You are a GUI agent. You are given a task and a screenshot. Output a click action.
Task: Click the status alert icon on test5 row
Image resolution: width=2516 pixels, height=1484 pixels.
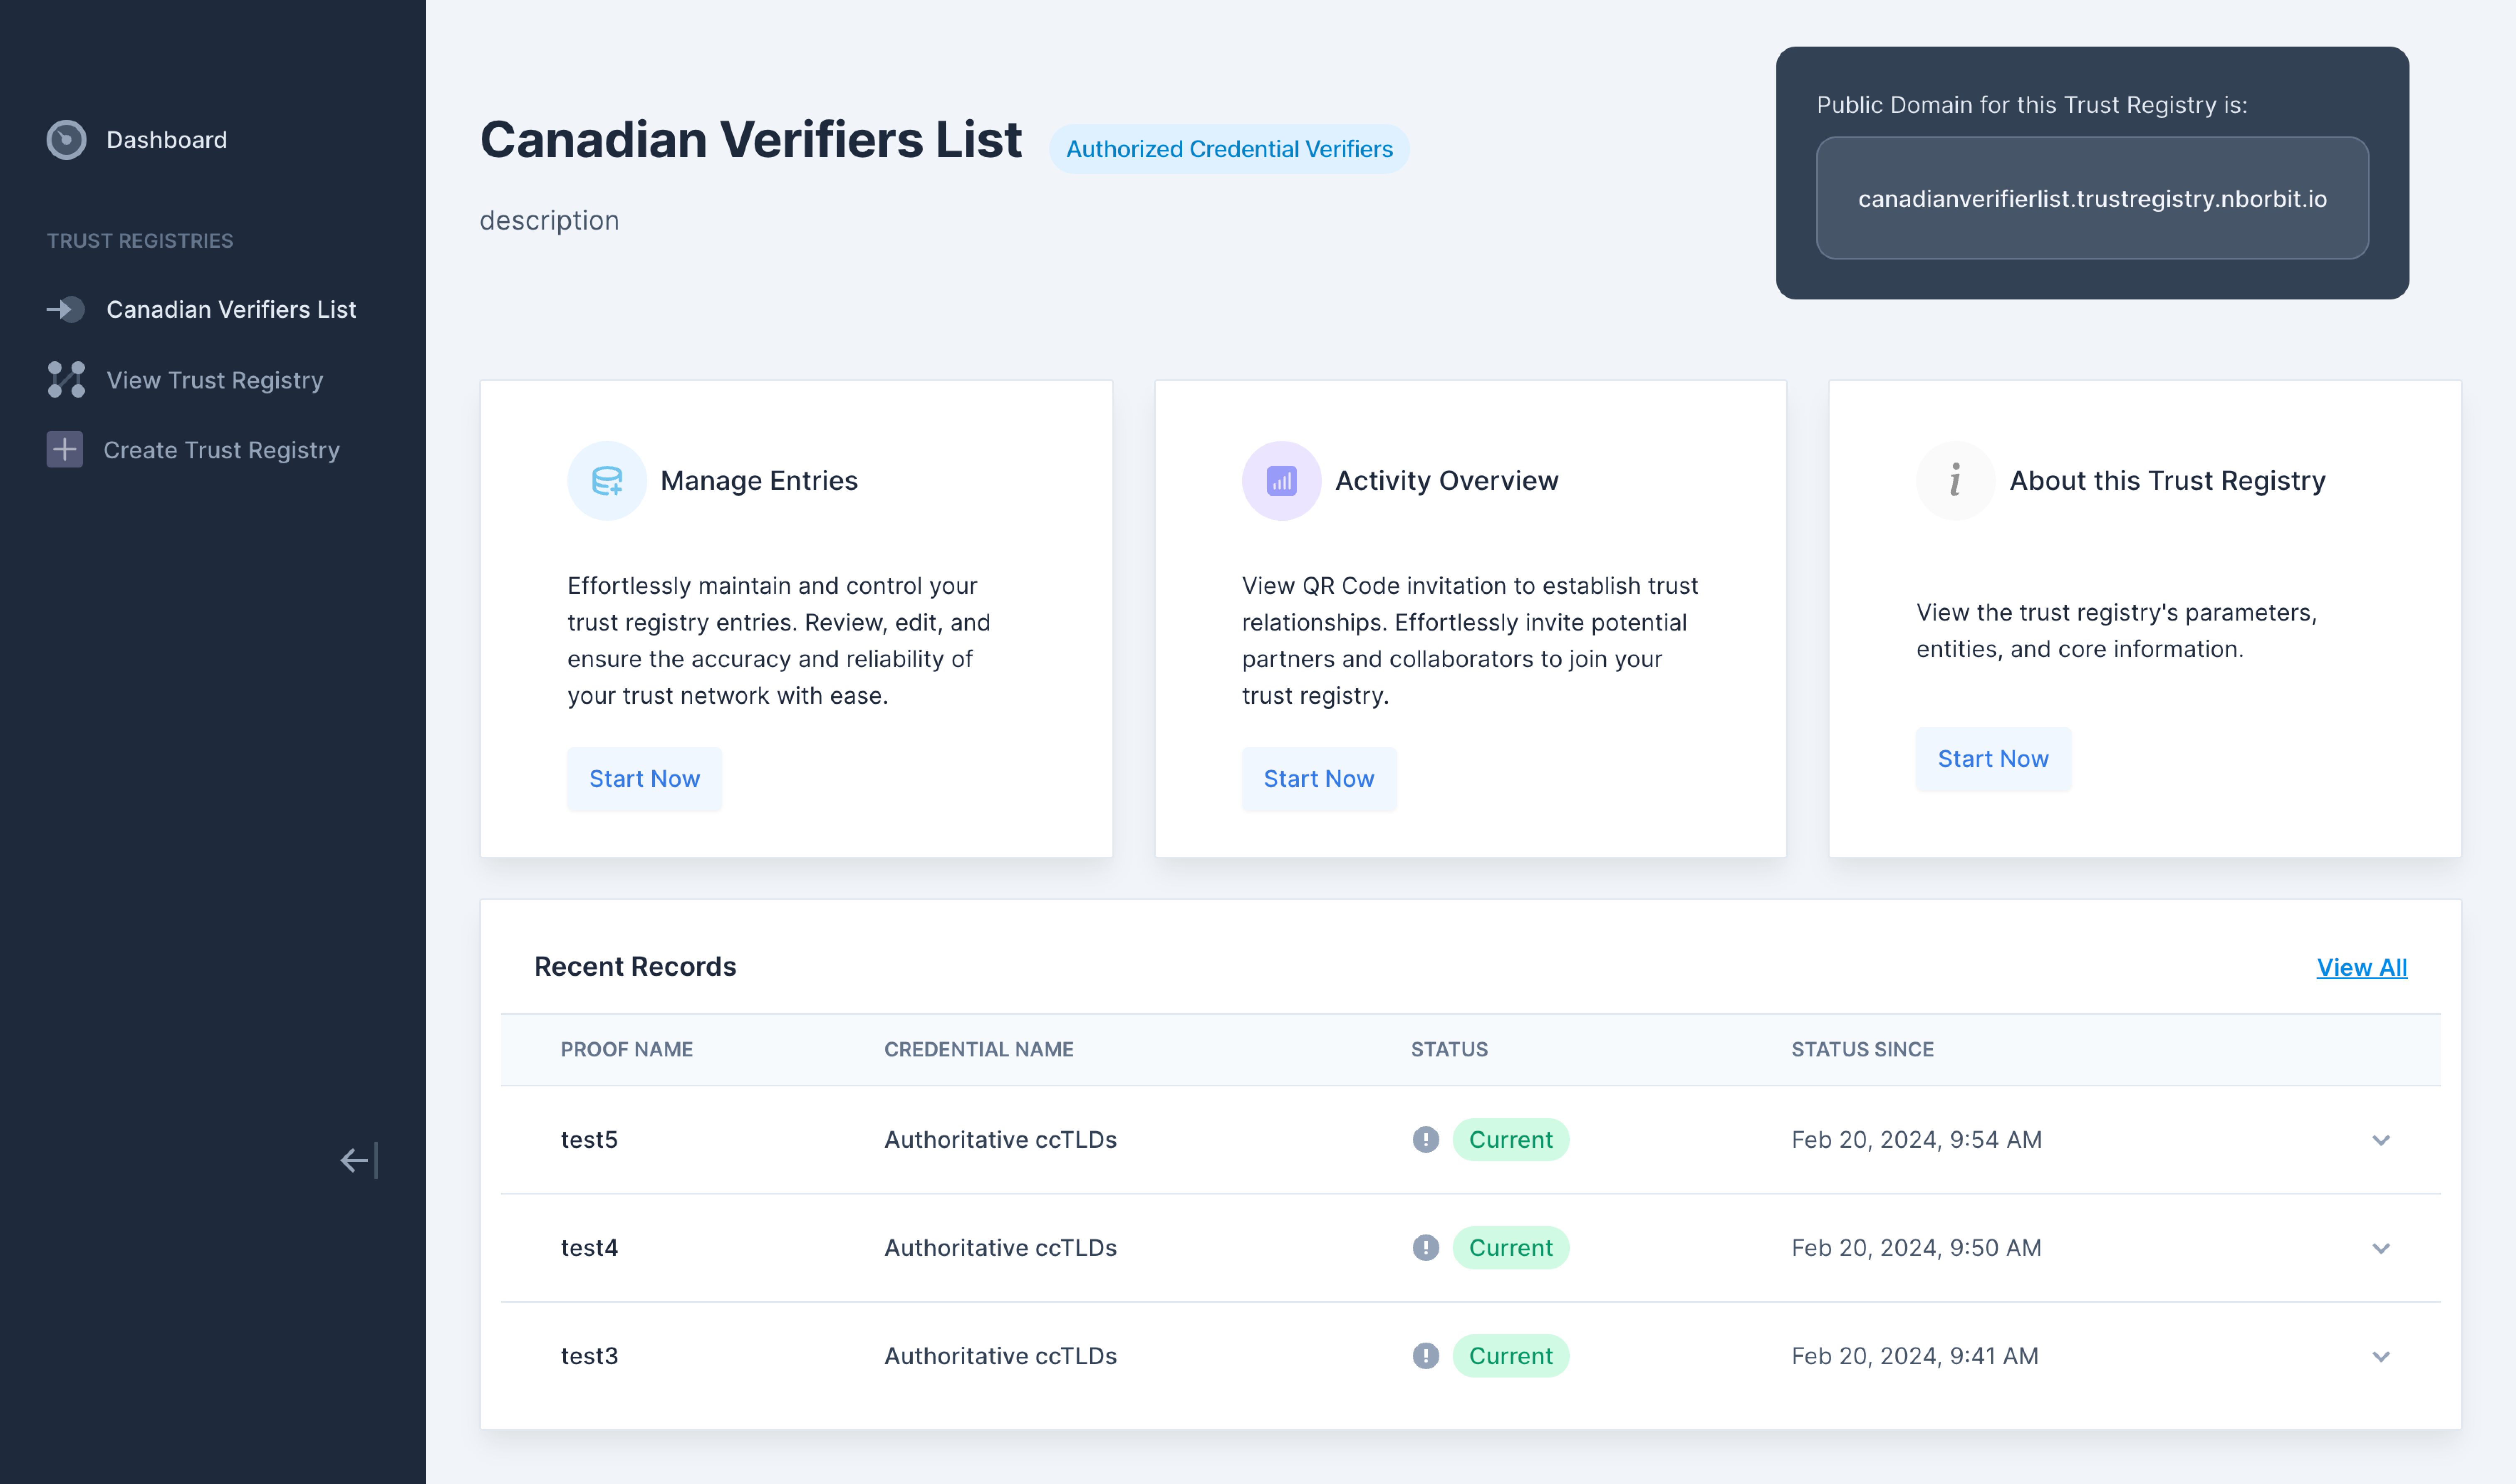(1424, 1139)
